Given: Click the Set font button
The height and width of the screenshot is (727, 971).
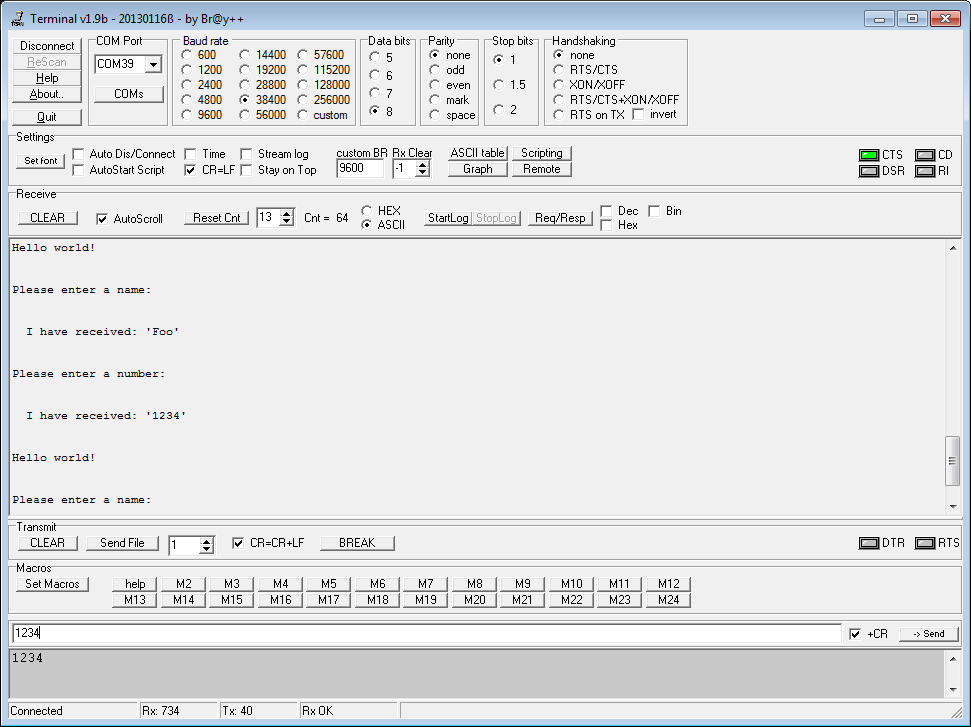Looking at the screenshot, I should [x=40, y=161].
